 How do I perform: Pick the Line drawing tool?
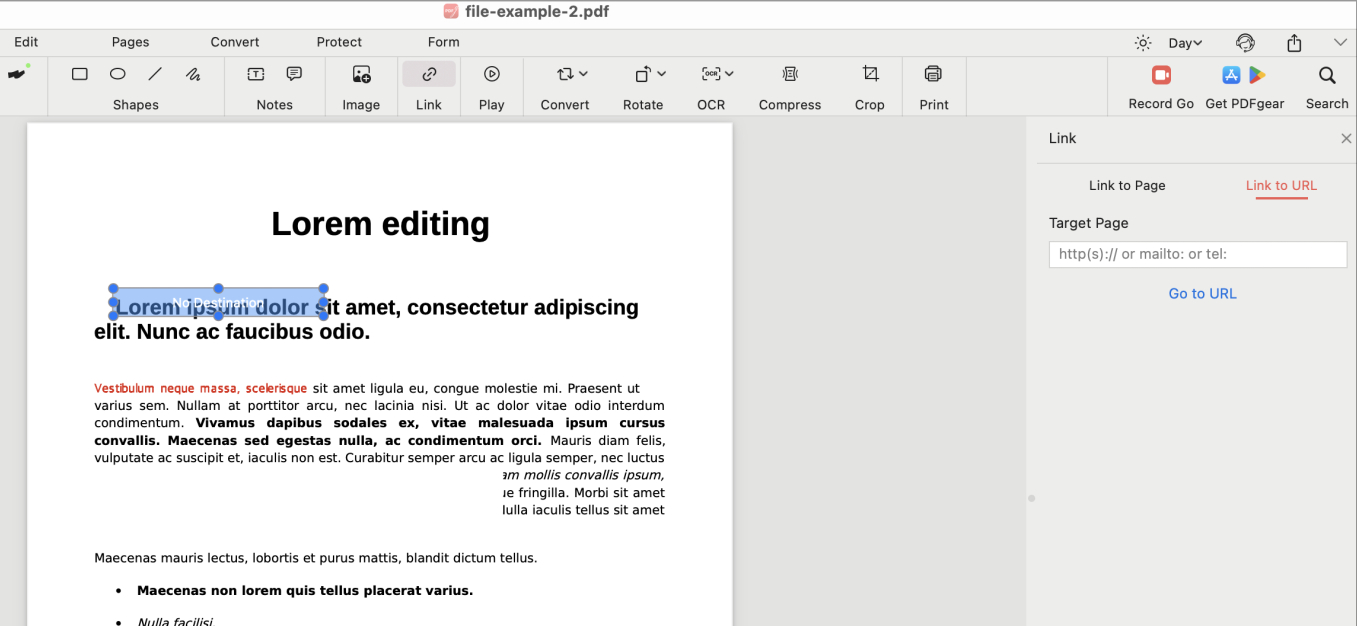coord(154,73)
